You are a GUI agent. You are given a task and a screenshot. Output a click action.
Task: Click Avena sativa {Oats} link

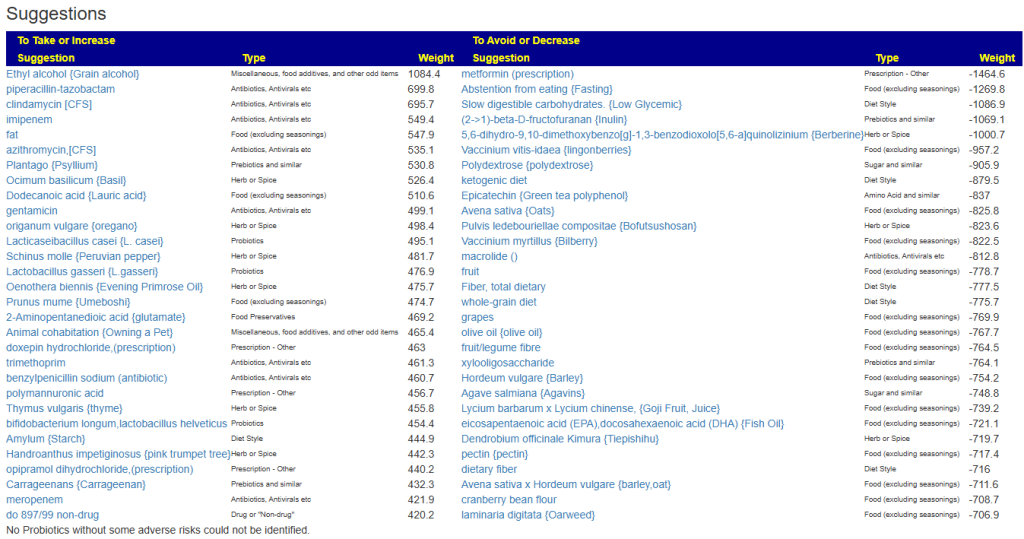point(507,210)
